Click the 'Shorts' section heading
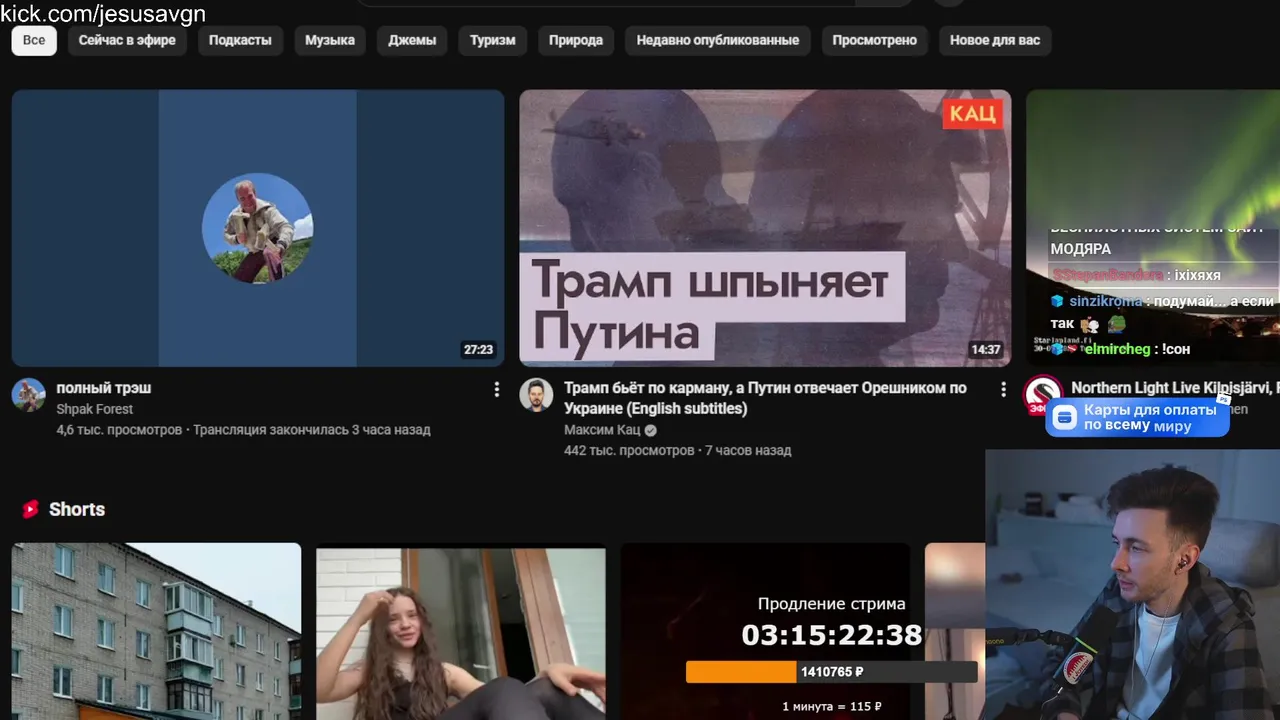 pyautogui.click(x=77, y=509)
